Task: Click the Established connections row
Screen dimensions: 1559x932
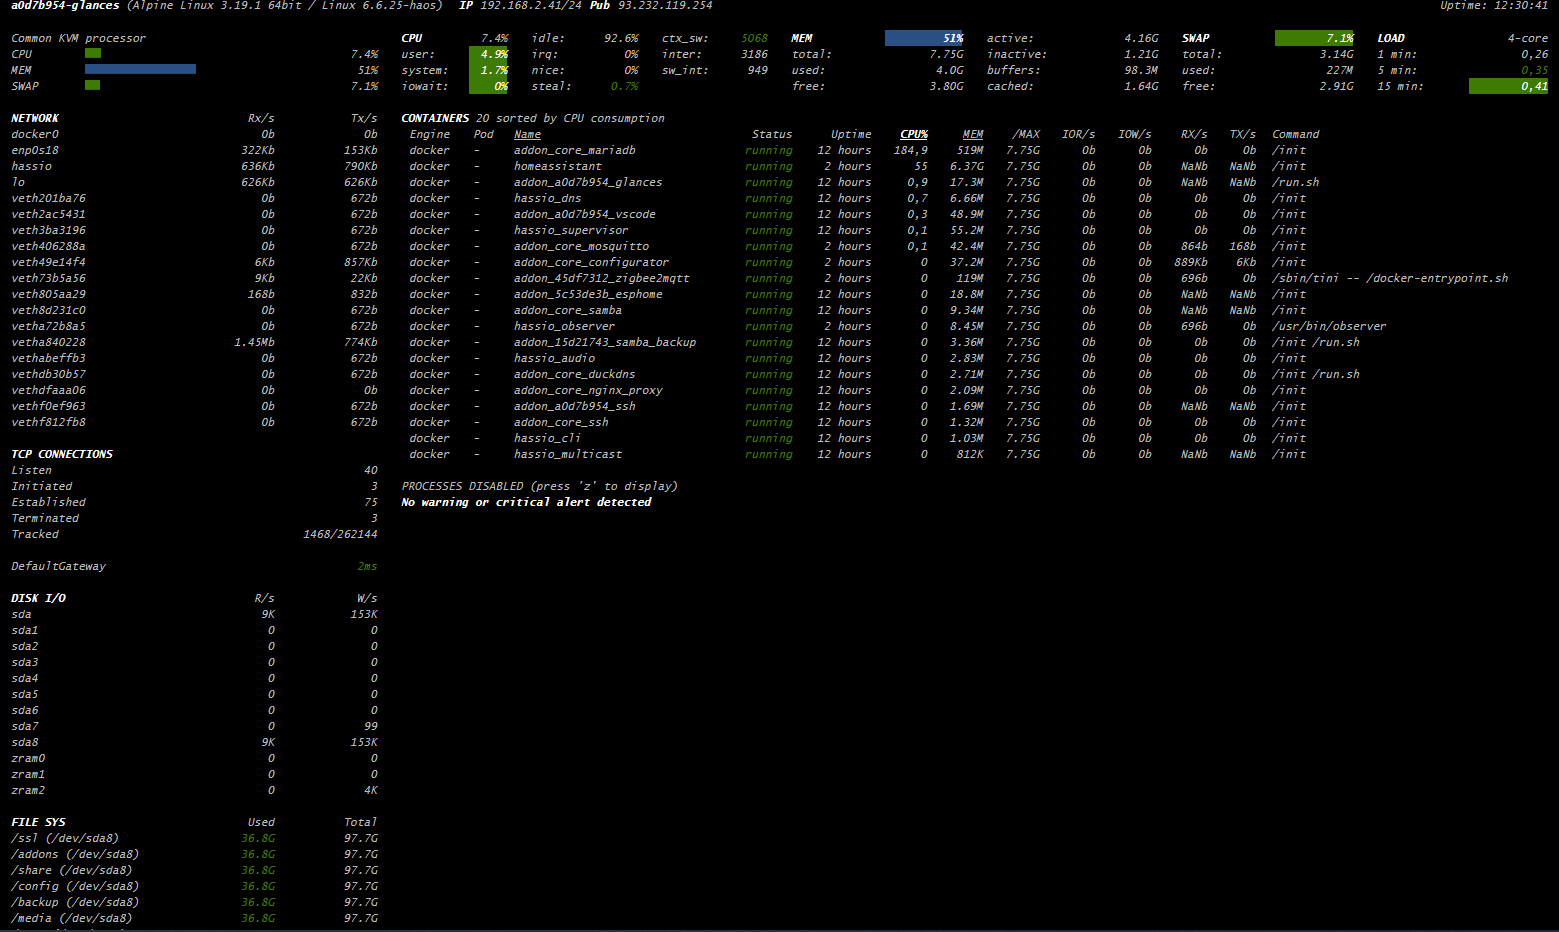Action: point(194,502)
